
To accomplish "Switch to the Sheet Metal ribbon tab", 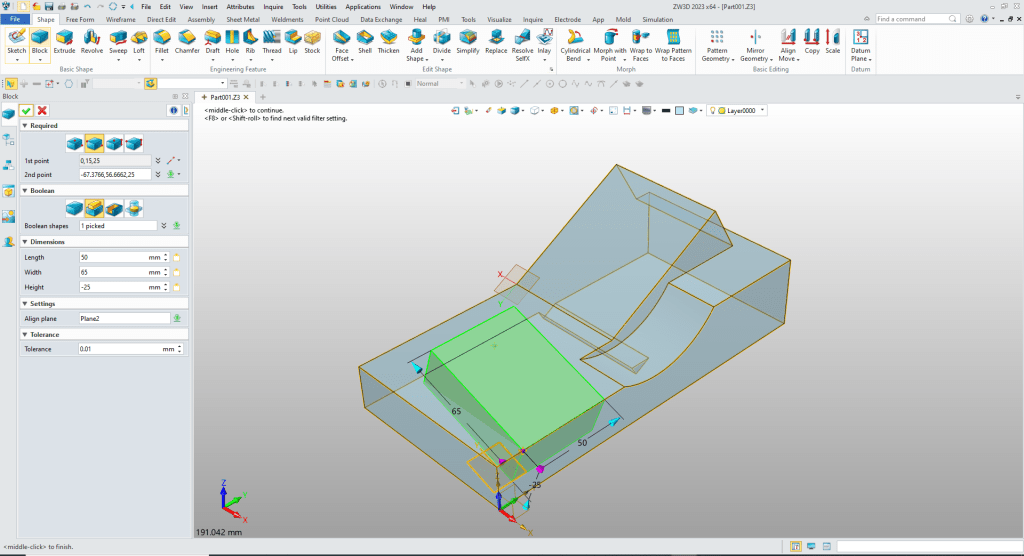I will tap(242, 19).
